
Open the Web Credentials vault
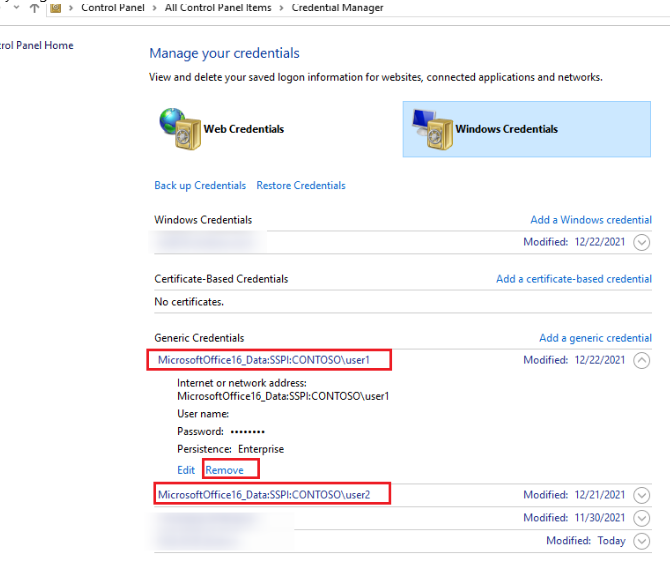(222, 129)
